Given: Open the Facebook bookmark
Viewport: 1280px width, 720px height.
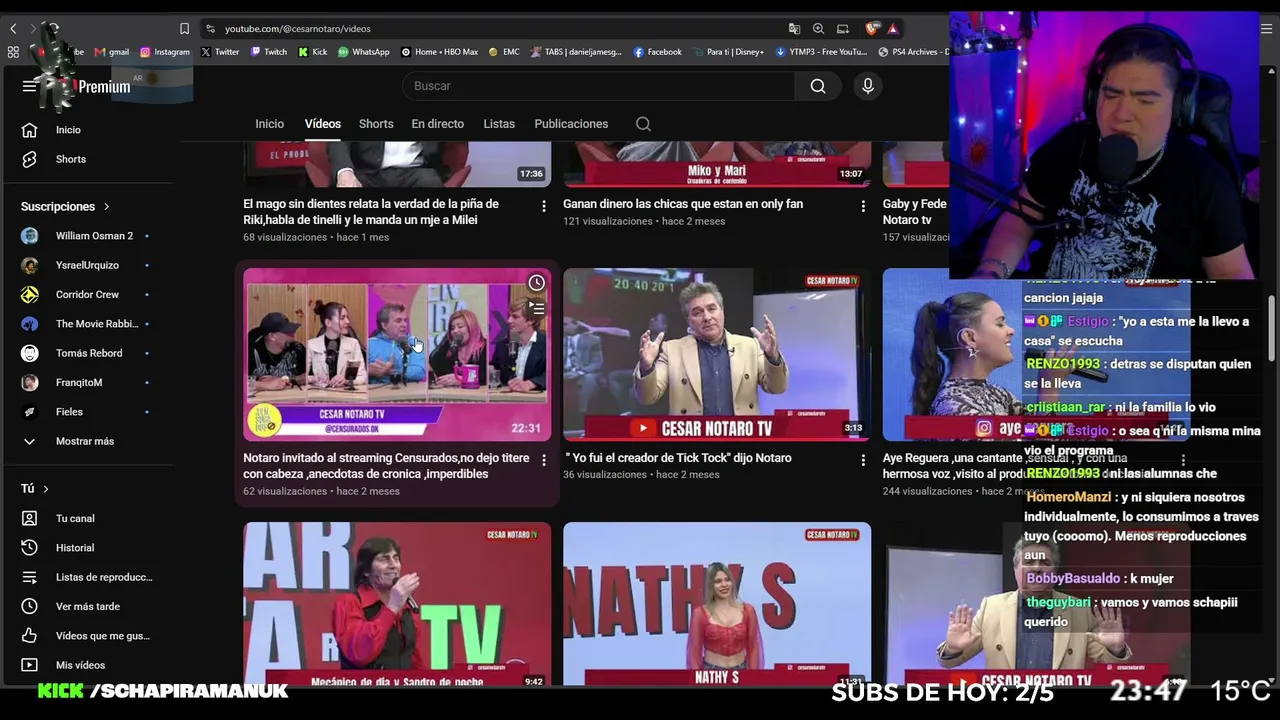Looking at the screenshot, I should pyautogui.click(x=658, y=52).
